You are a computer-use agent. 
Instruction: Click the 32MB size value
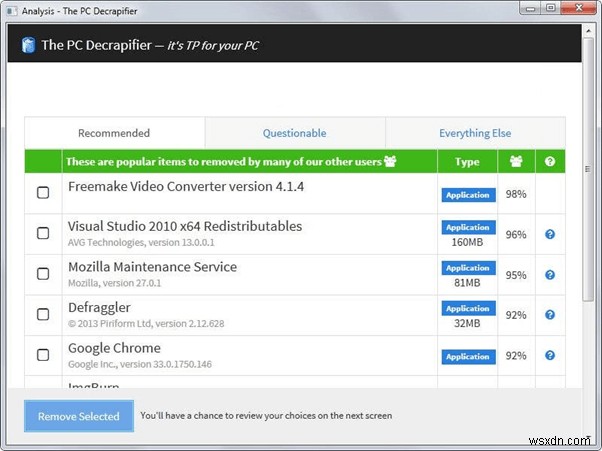pos(467,323)
